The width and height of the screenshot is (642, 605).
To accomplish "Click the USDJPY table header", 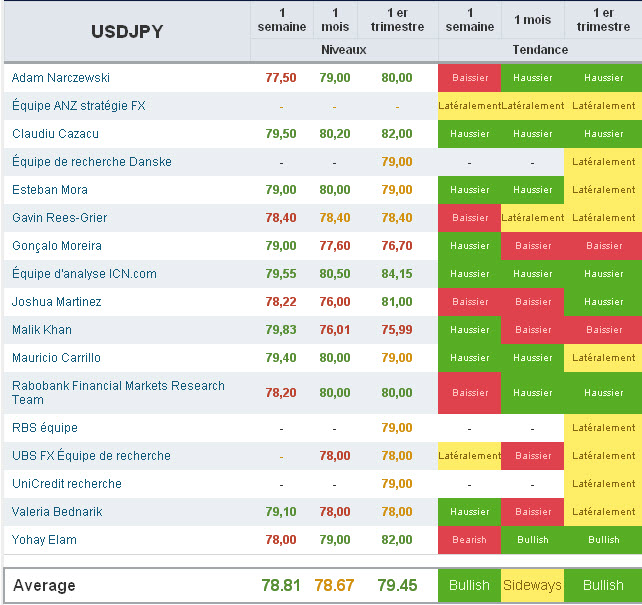I will [x=127, y=32].
